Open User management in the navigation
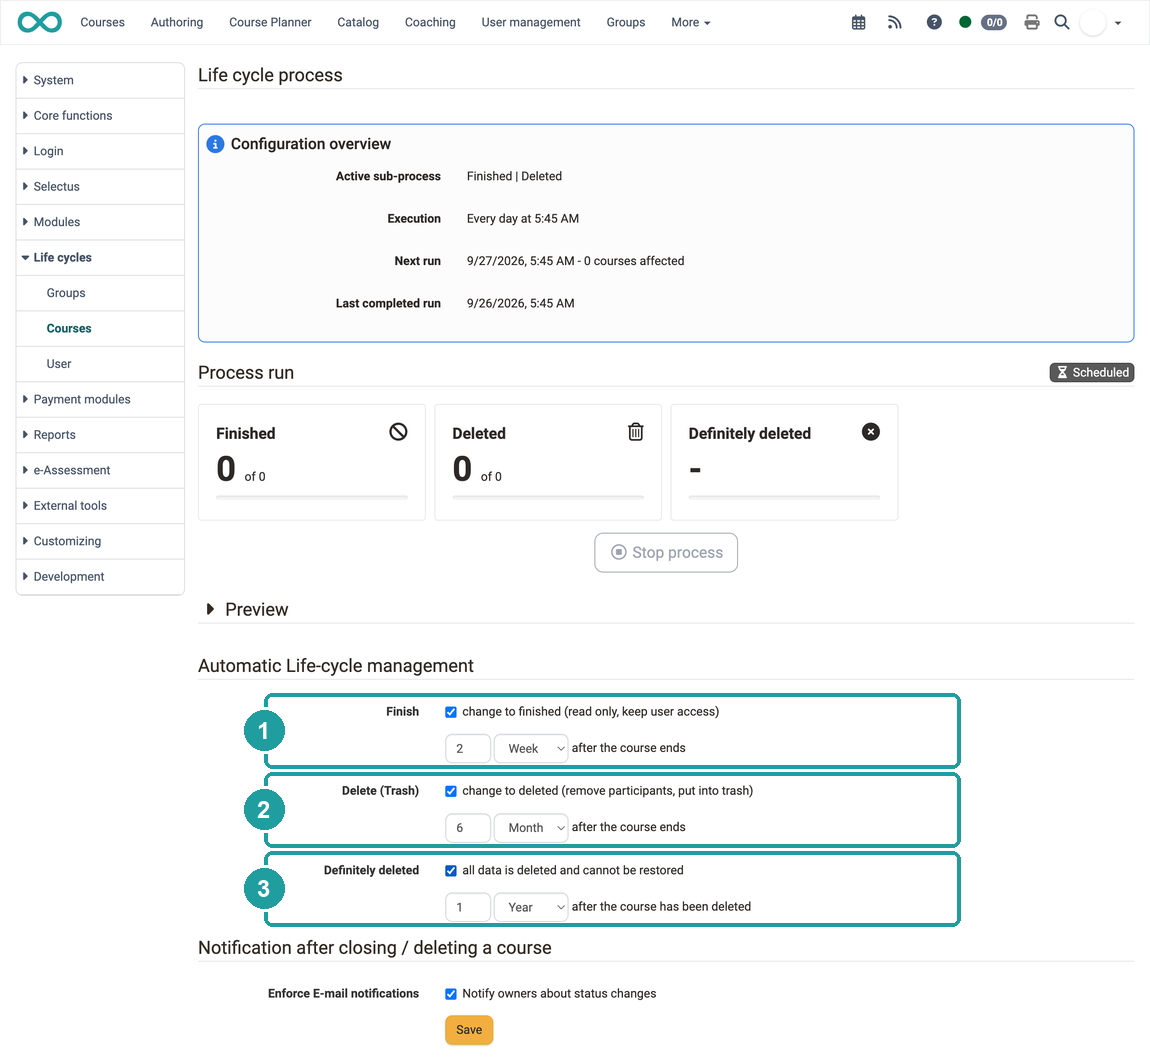 click(531, 22)
